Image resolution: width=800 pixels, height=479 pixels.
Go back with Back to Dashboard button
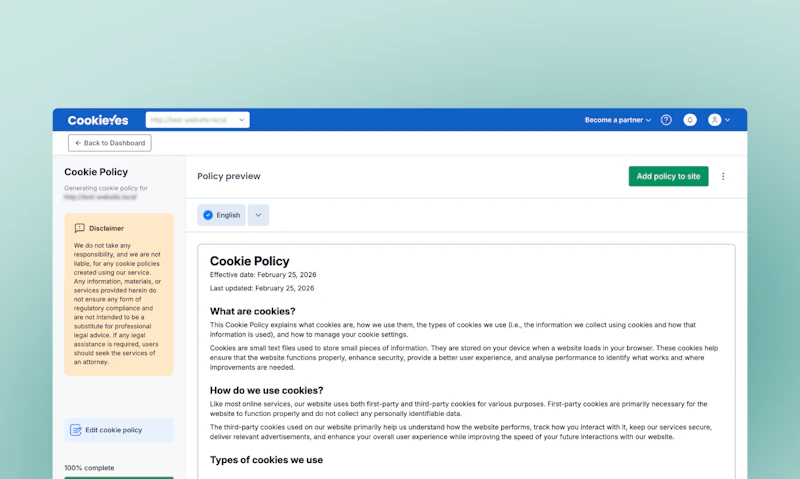(x=110, y=143)
